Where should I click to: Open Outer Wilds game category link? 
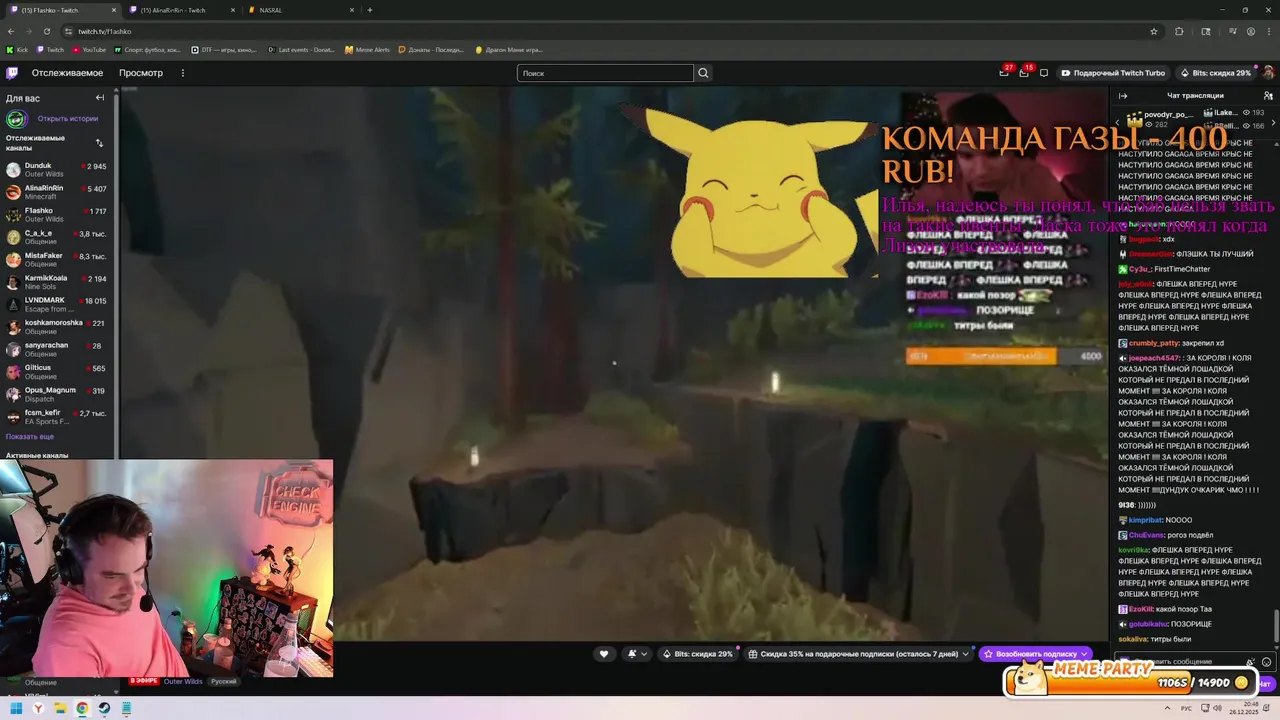[x=183, y=682]
